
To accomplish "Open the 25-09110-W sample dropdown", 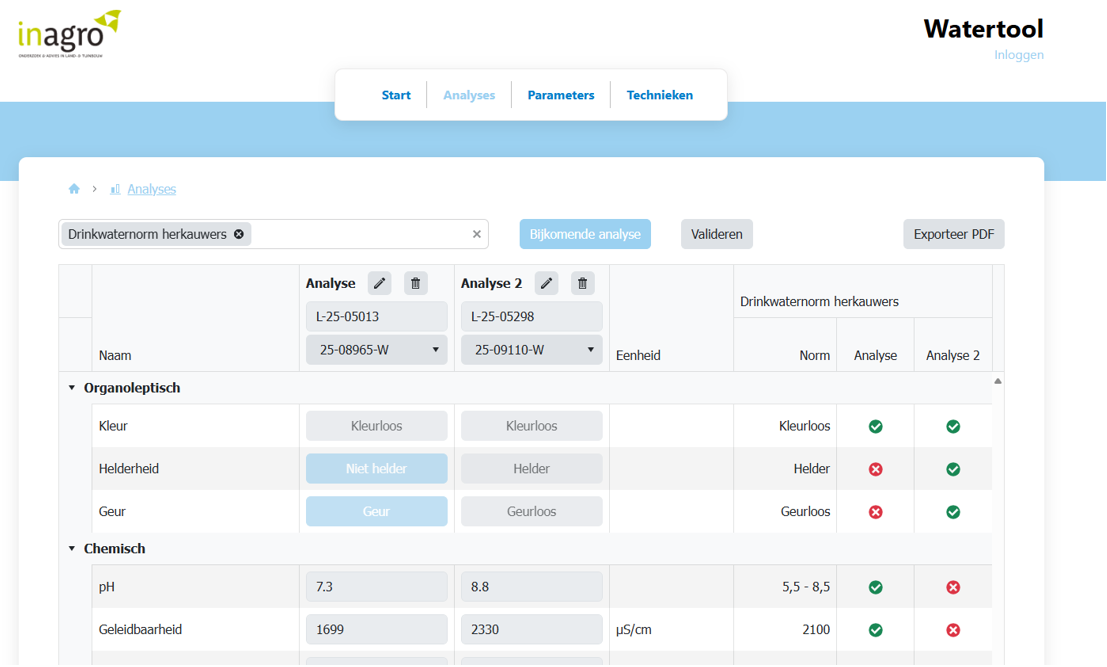I will 532,349.
